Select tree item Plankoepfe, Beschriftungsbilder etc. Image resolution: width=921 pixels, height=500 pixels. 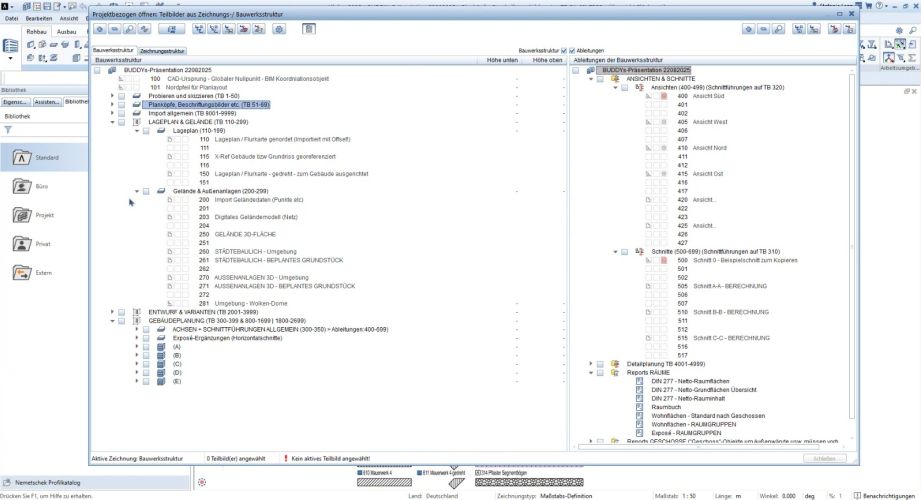click(x=208, y=104)
